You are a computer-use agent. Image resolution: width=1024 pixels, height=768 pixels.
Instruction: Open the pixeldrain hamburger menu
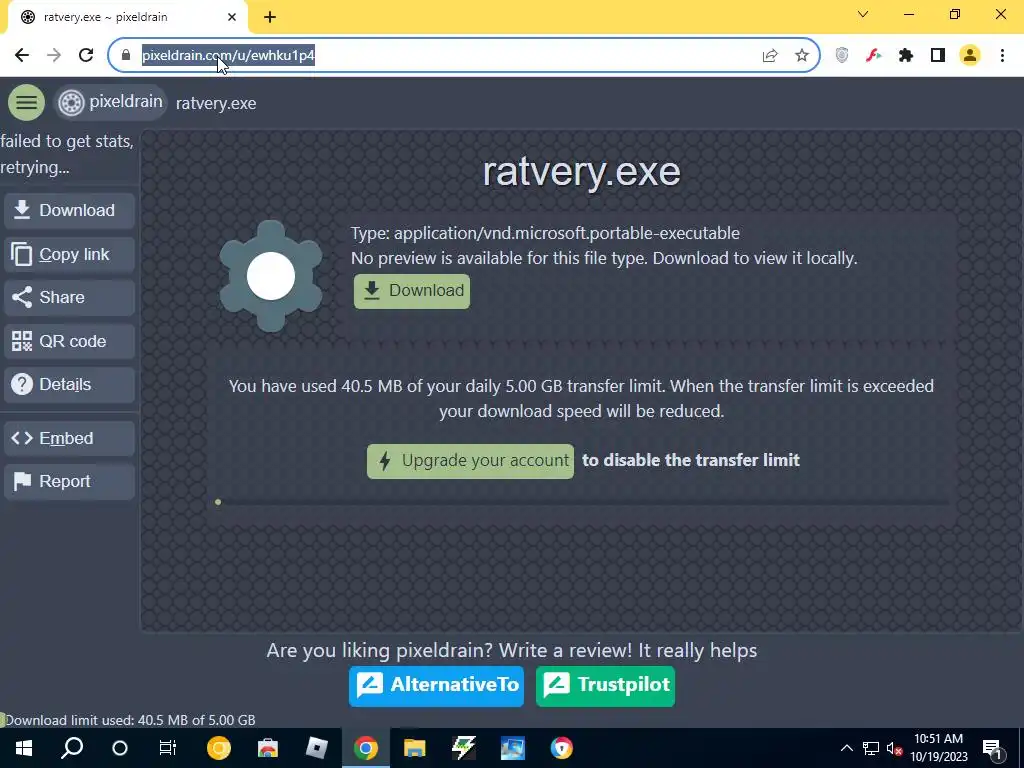coord(26,103)
